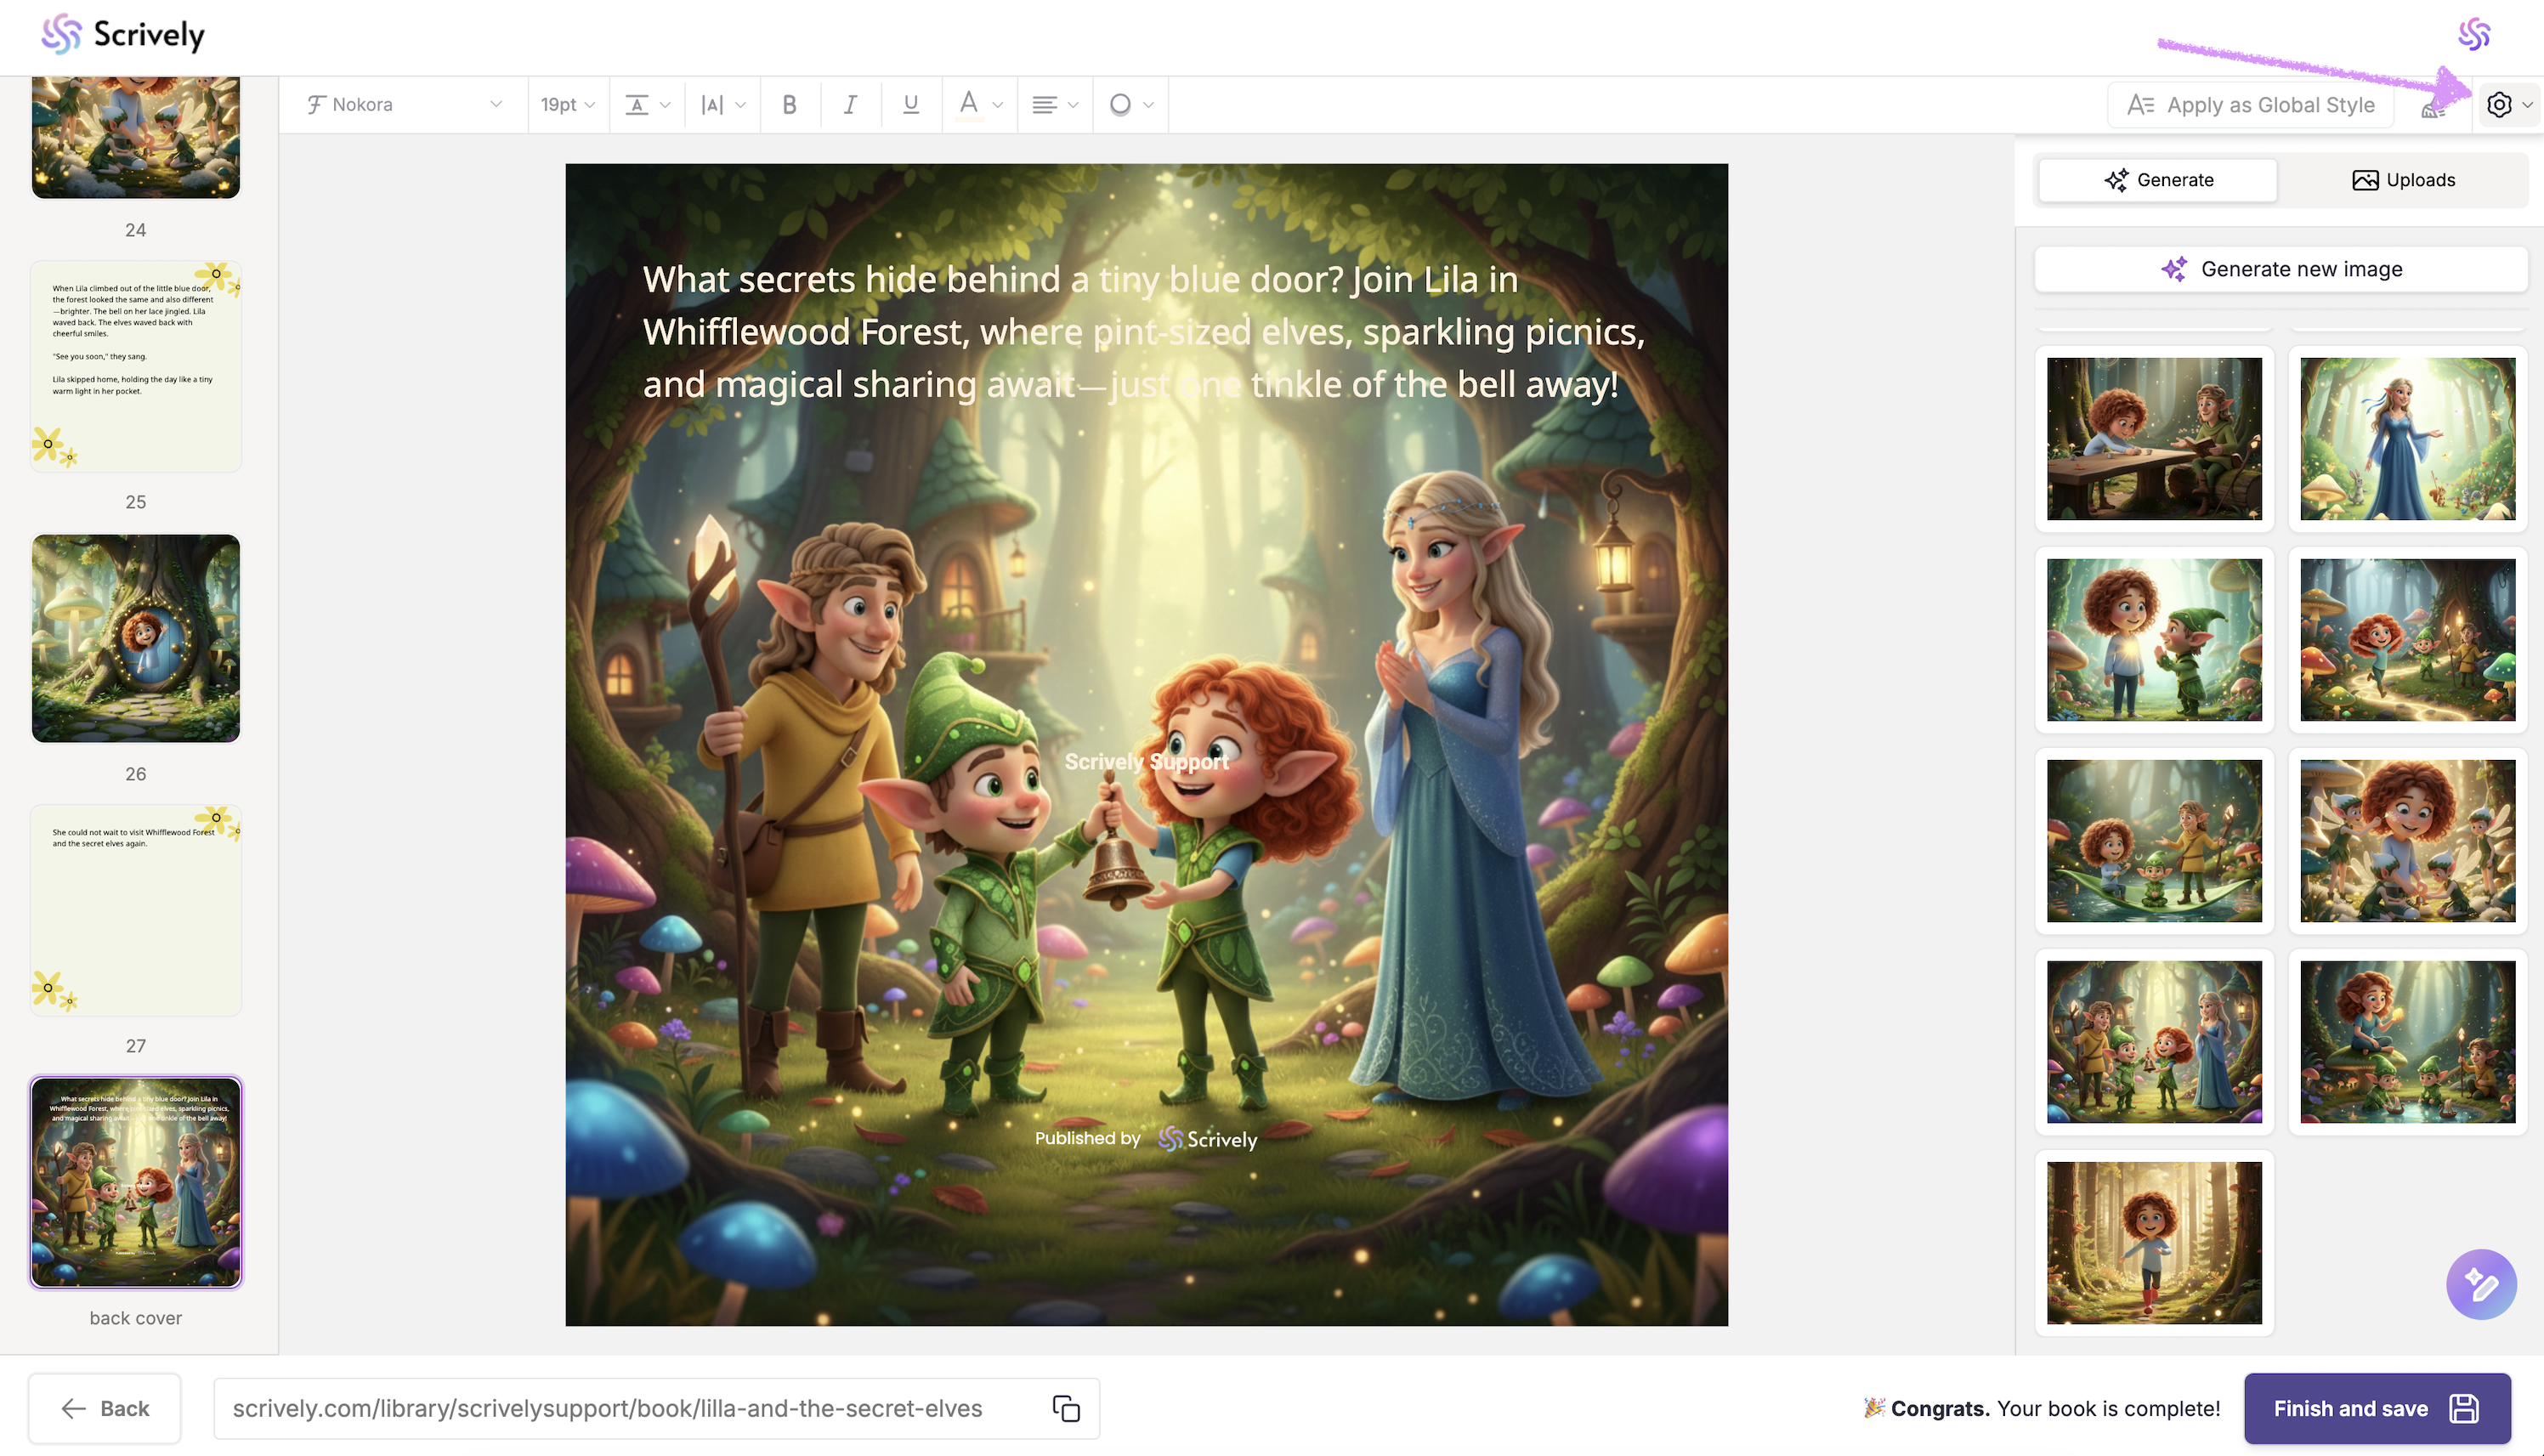This screenshot has width=2544, height=1456.
Task: Click Finish and save button
Action: (2376, 1408)
